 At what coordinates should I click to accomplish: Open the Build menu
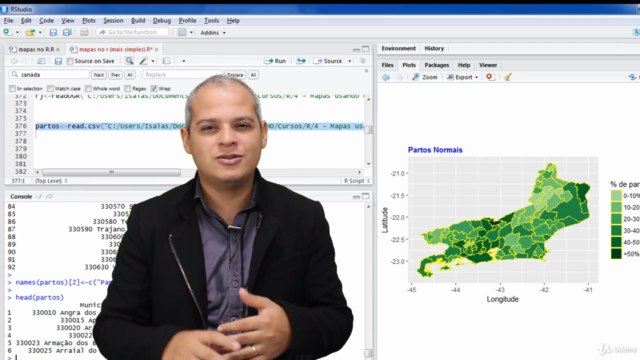[x=138, y=20]
